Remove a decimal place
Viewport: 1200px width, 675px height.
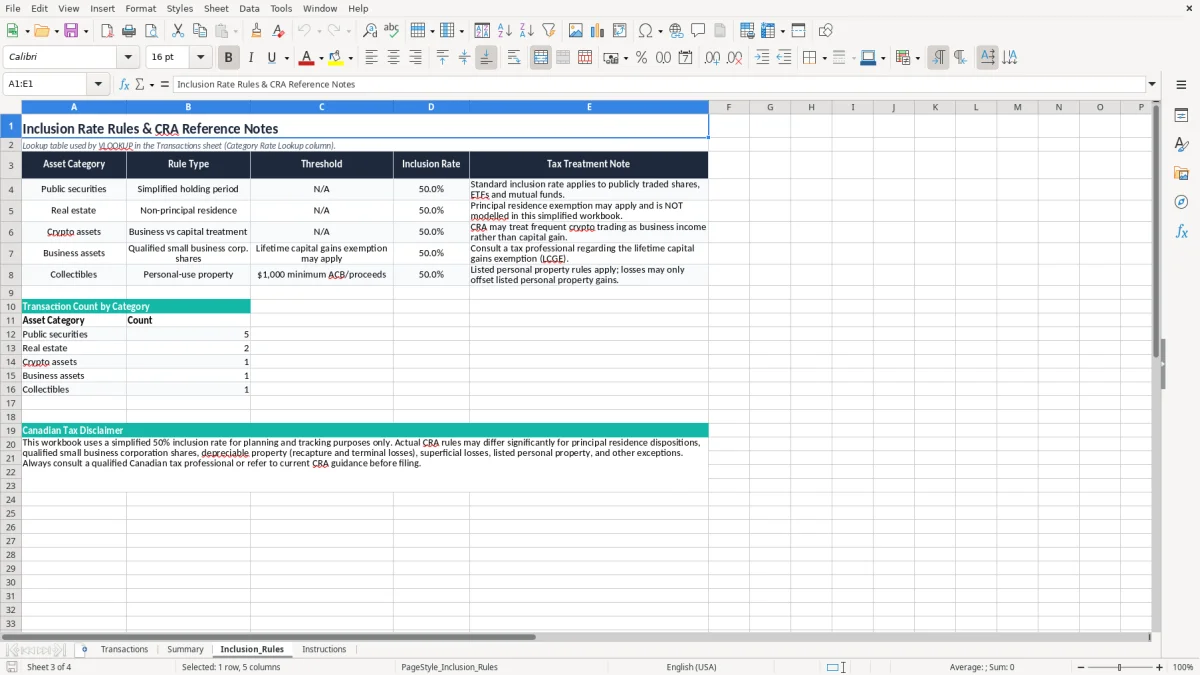point(735,58)
